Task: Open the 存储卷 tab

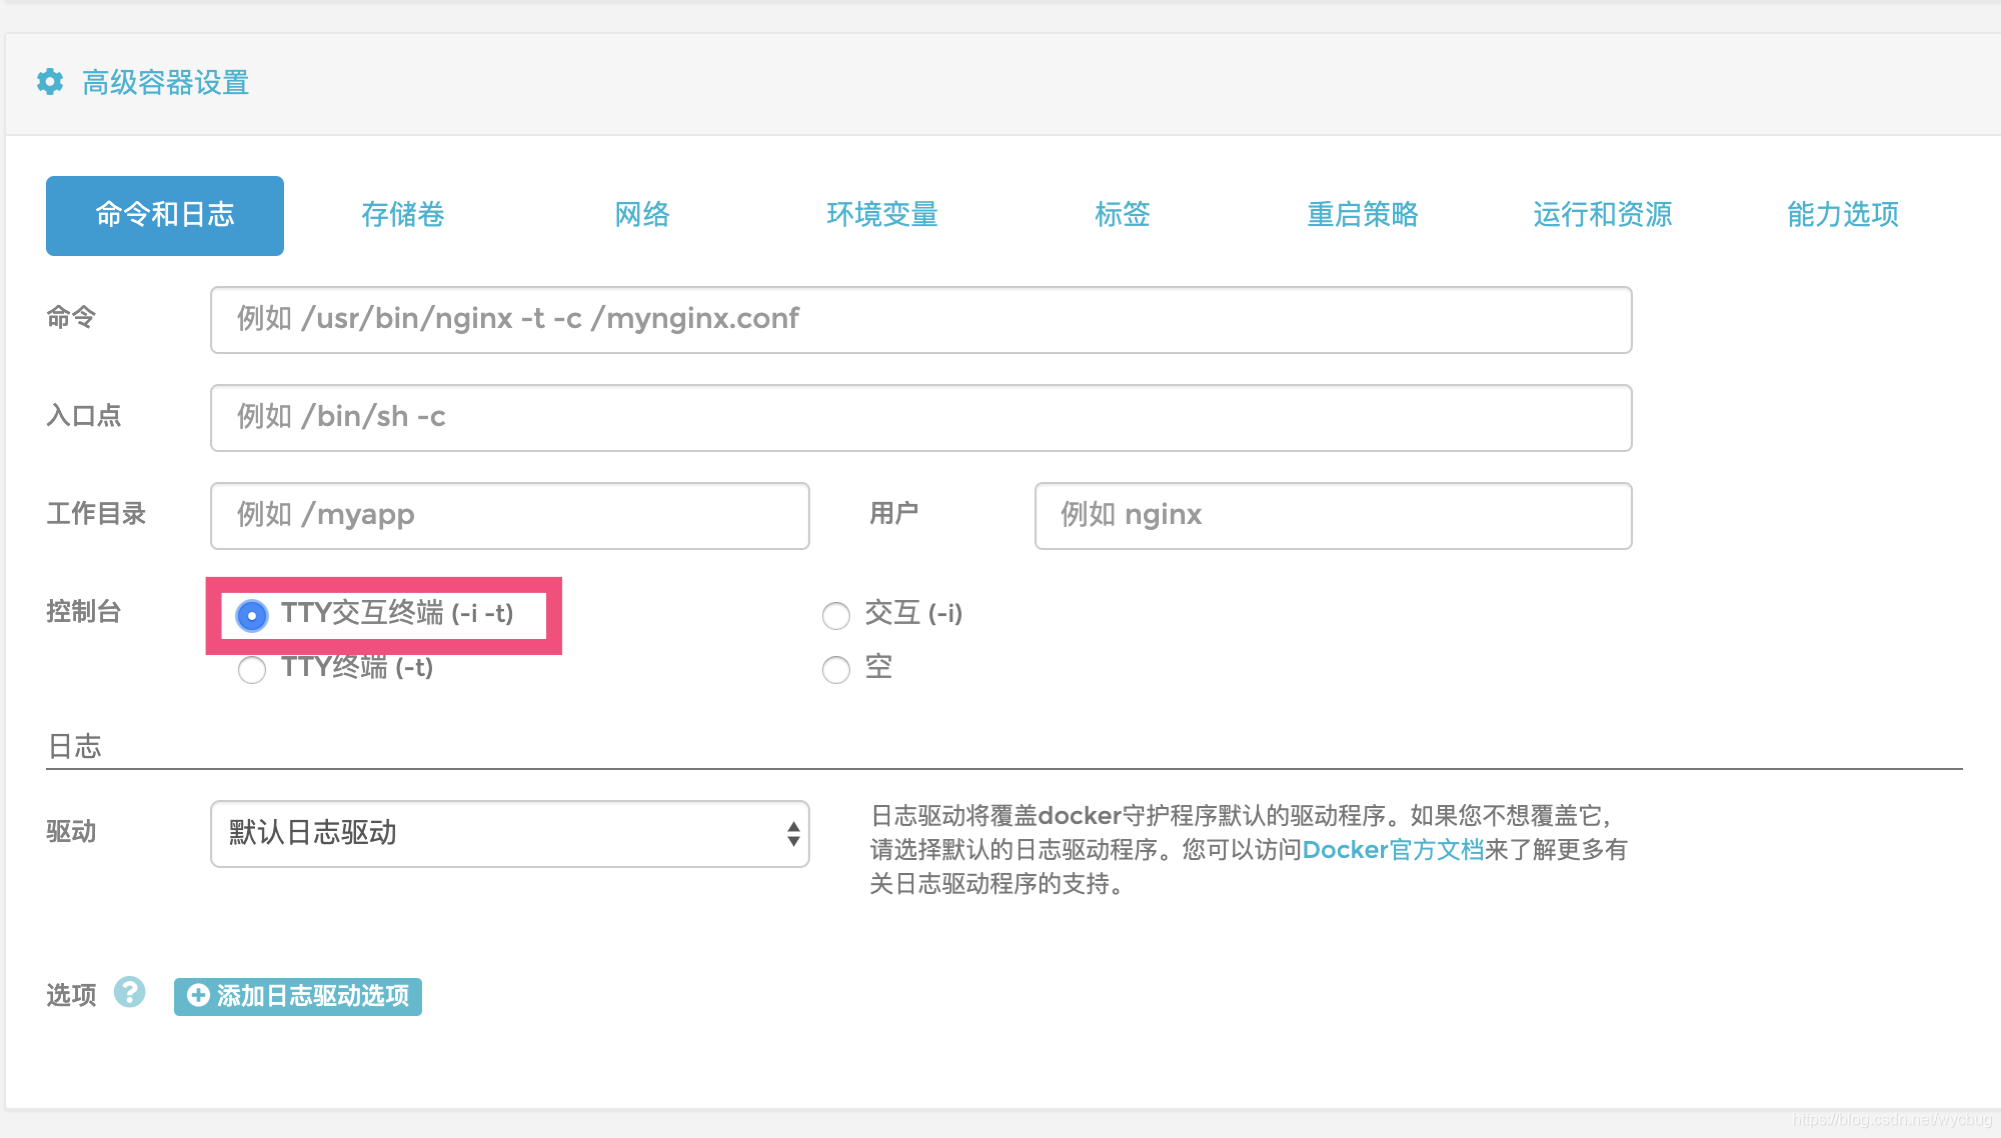Action: click(x=403, y=215)
